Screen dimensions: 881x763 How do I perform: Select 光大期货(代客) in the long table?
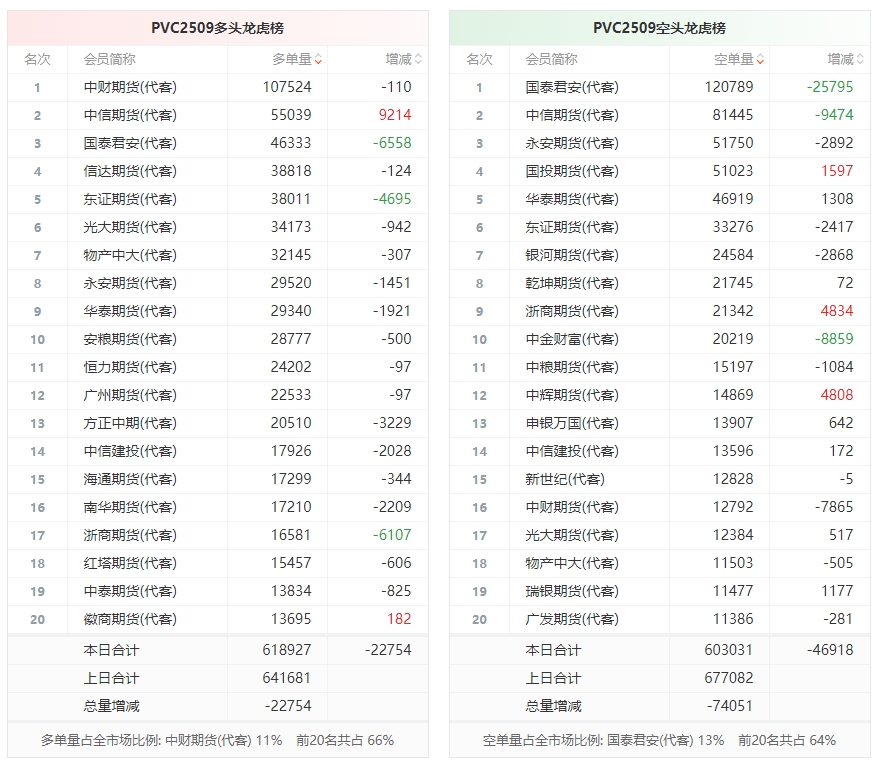[x=130, y=227]
